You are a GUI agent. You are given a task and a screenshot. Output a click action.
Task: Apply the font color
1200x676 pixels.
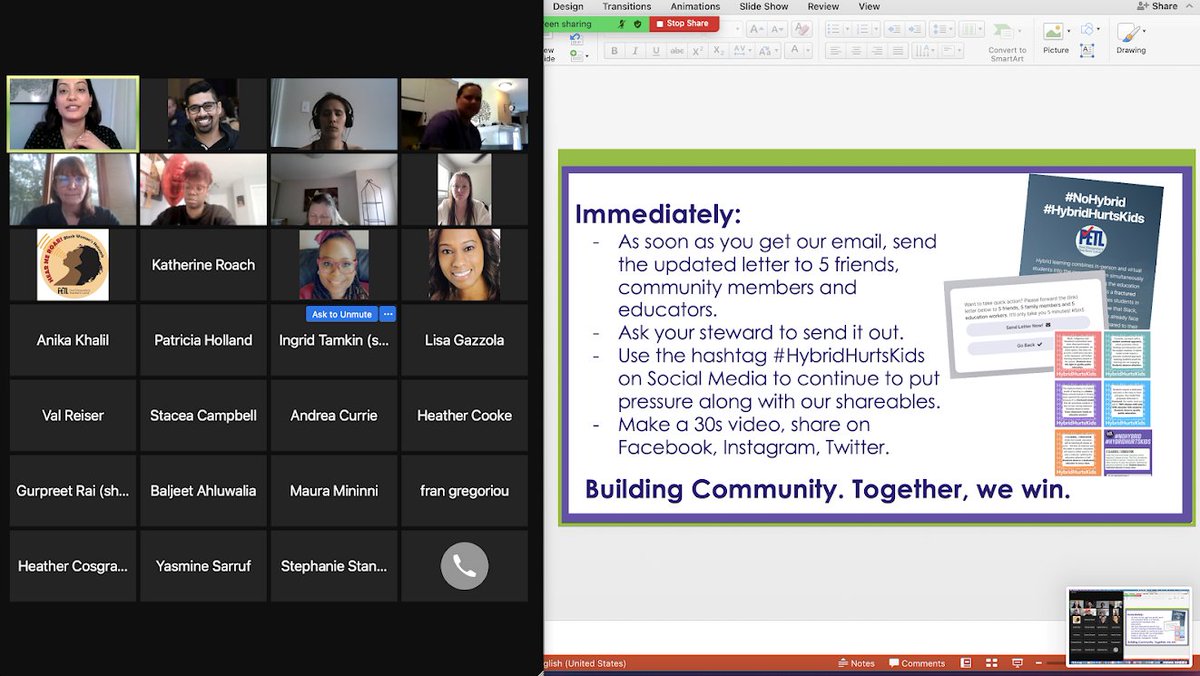795,51
